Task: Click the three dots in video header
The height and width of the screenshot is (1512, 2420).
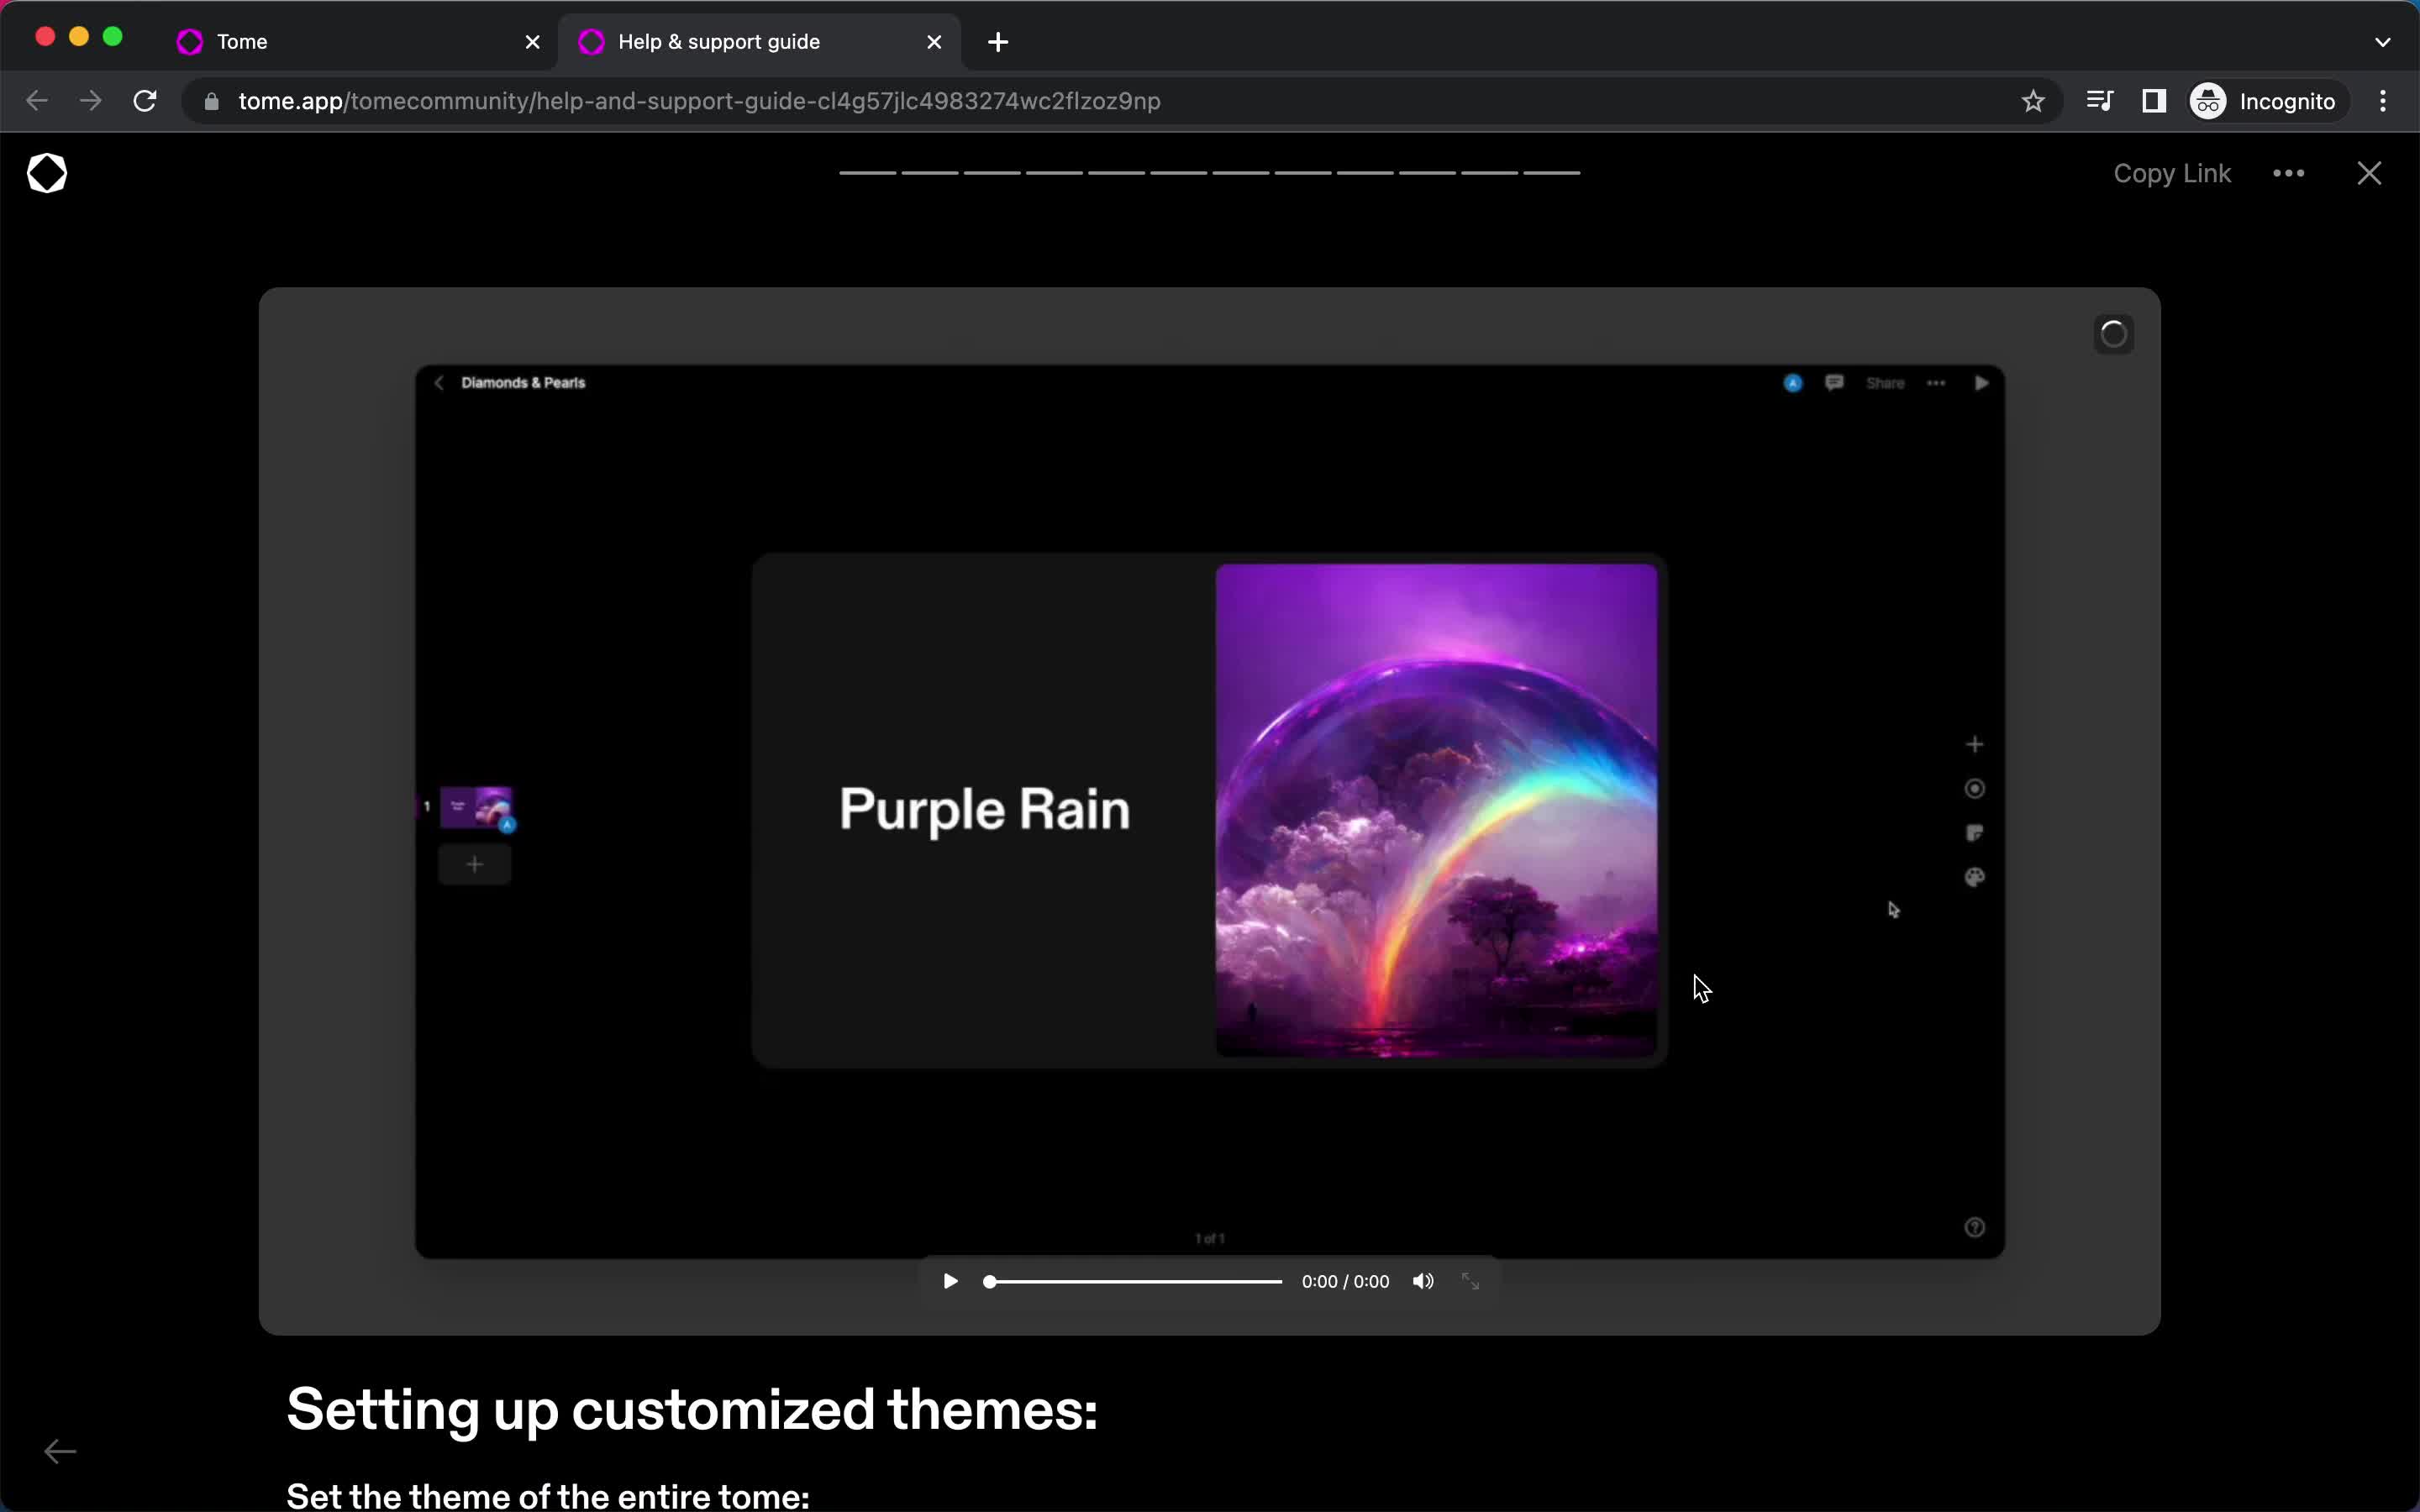Action: click(1936, 383)
